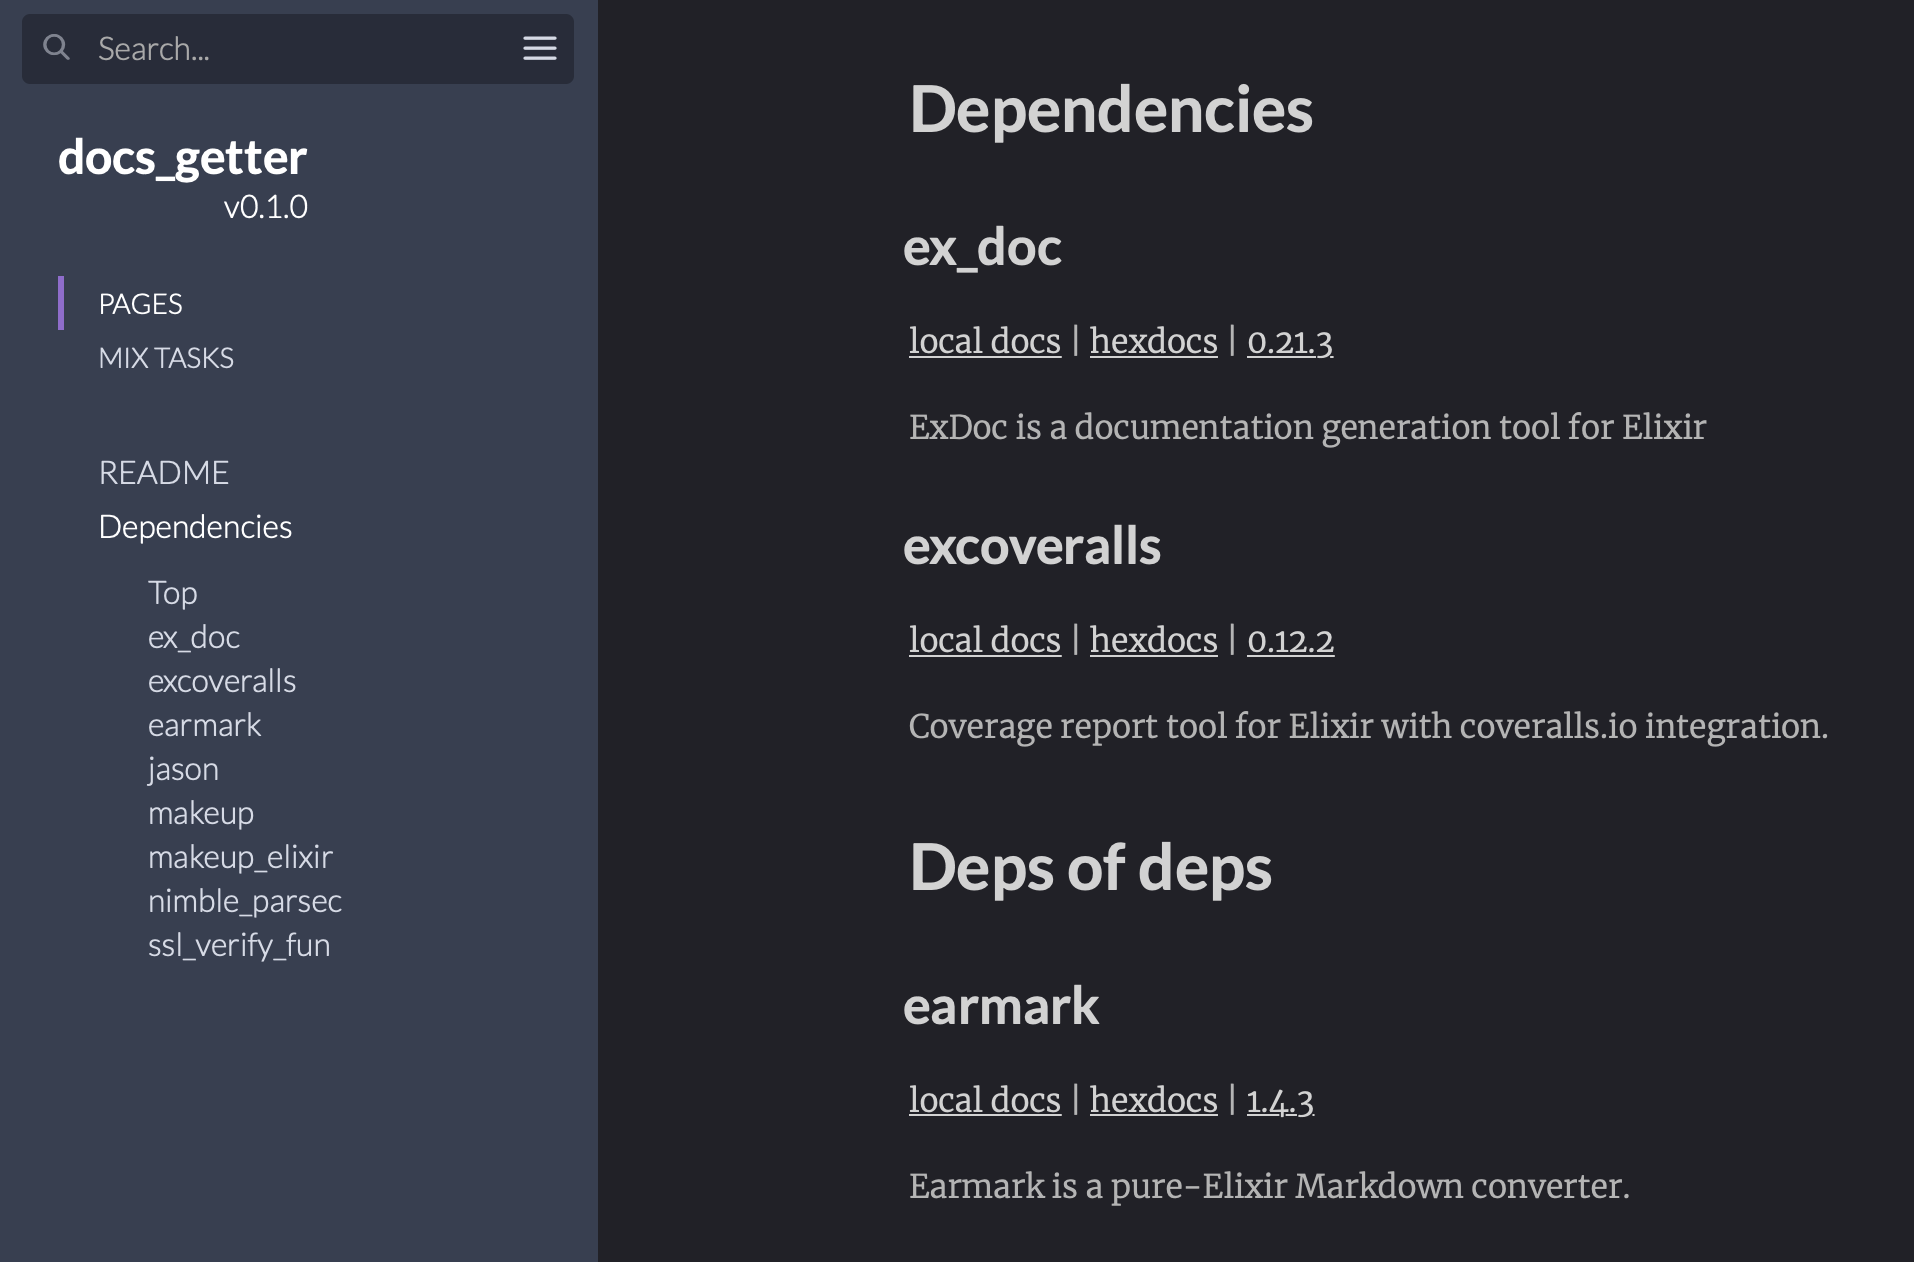Open hexdocs for ex_doc

[x=1152, y=341]
